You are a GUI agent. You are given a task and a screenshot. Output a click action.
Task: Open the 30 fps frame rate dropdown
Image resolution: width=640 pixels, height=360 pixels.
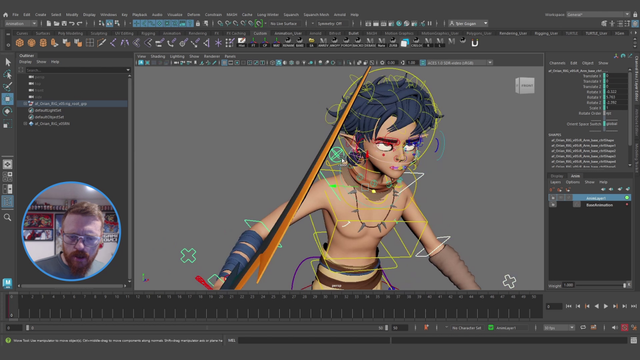[559, 328]
